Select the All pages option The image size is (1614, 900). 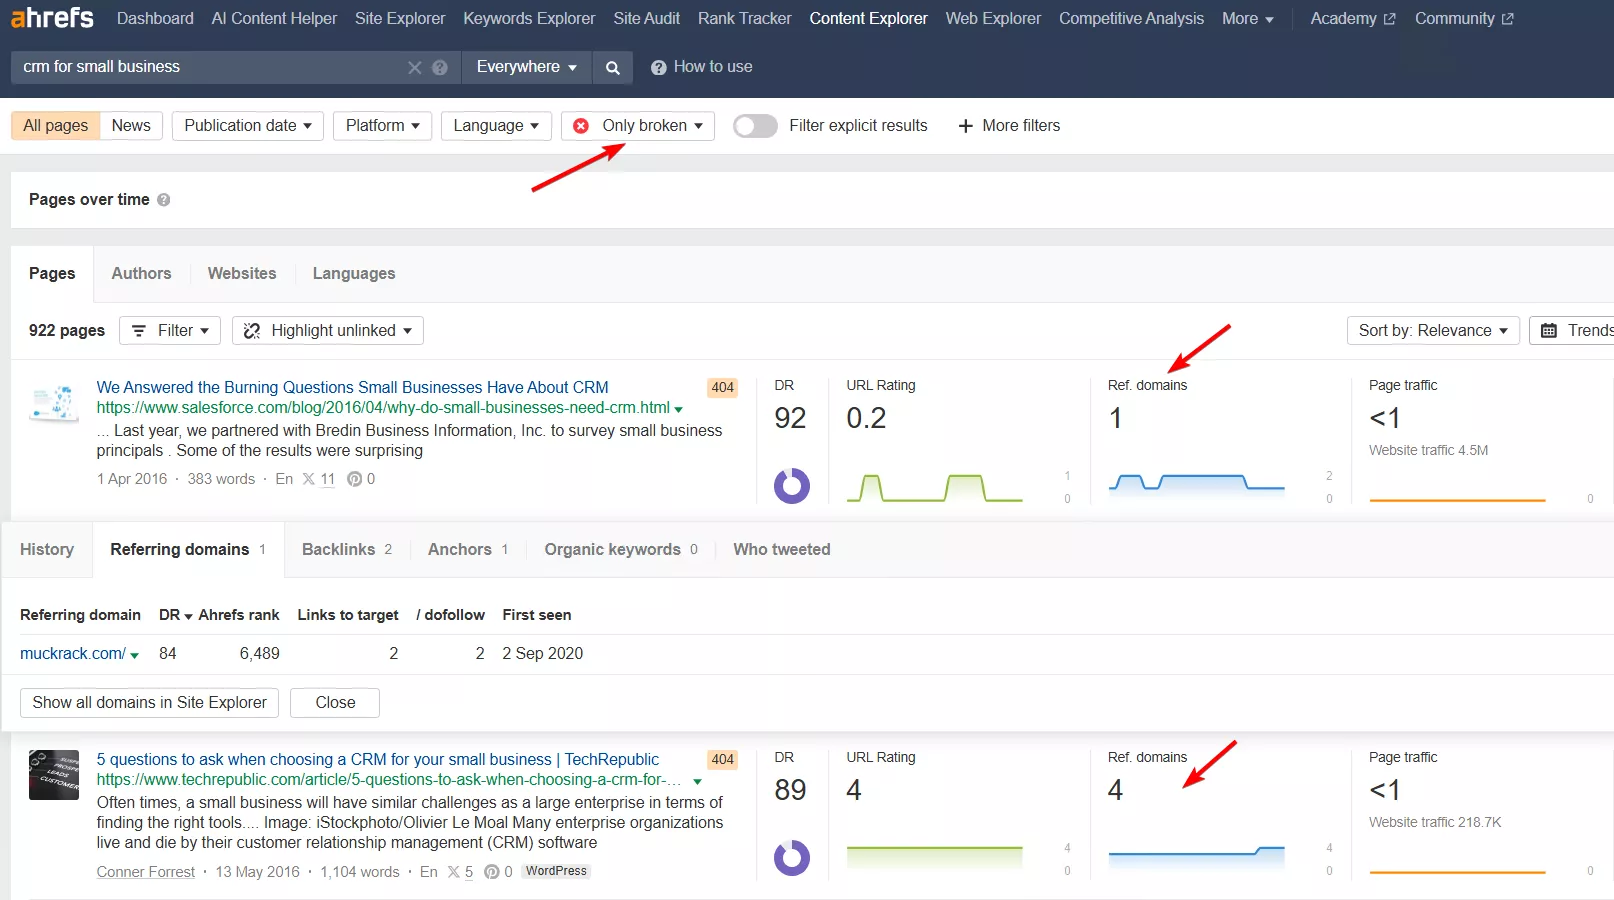(x=56, y=126)
